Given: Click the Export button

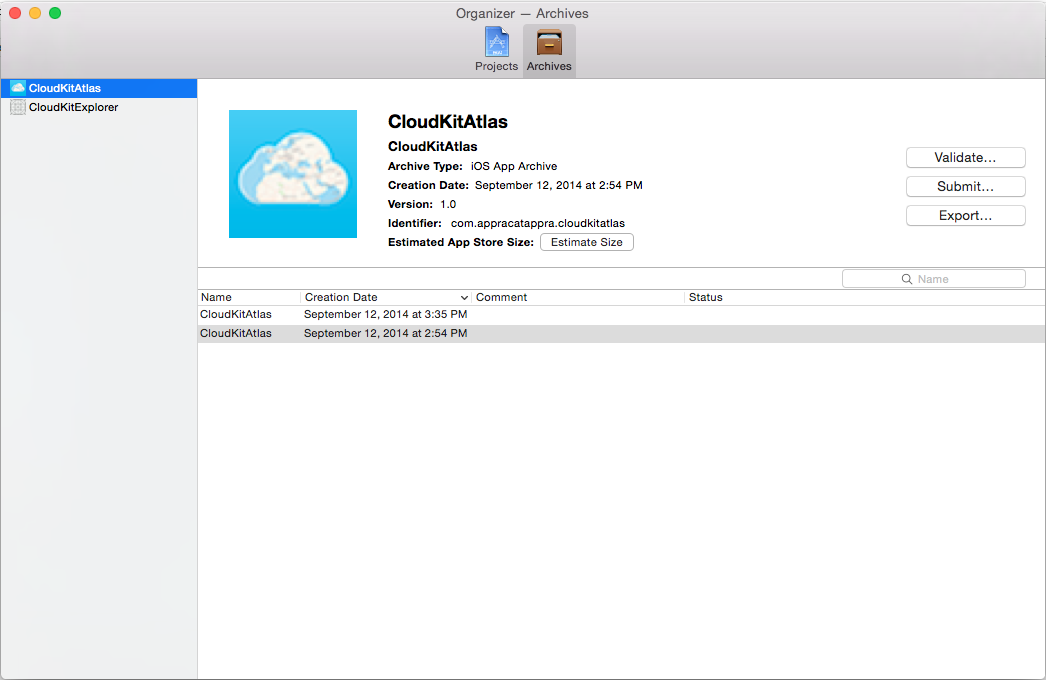Looking at the screenshot, I should 965,215.
